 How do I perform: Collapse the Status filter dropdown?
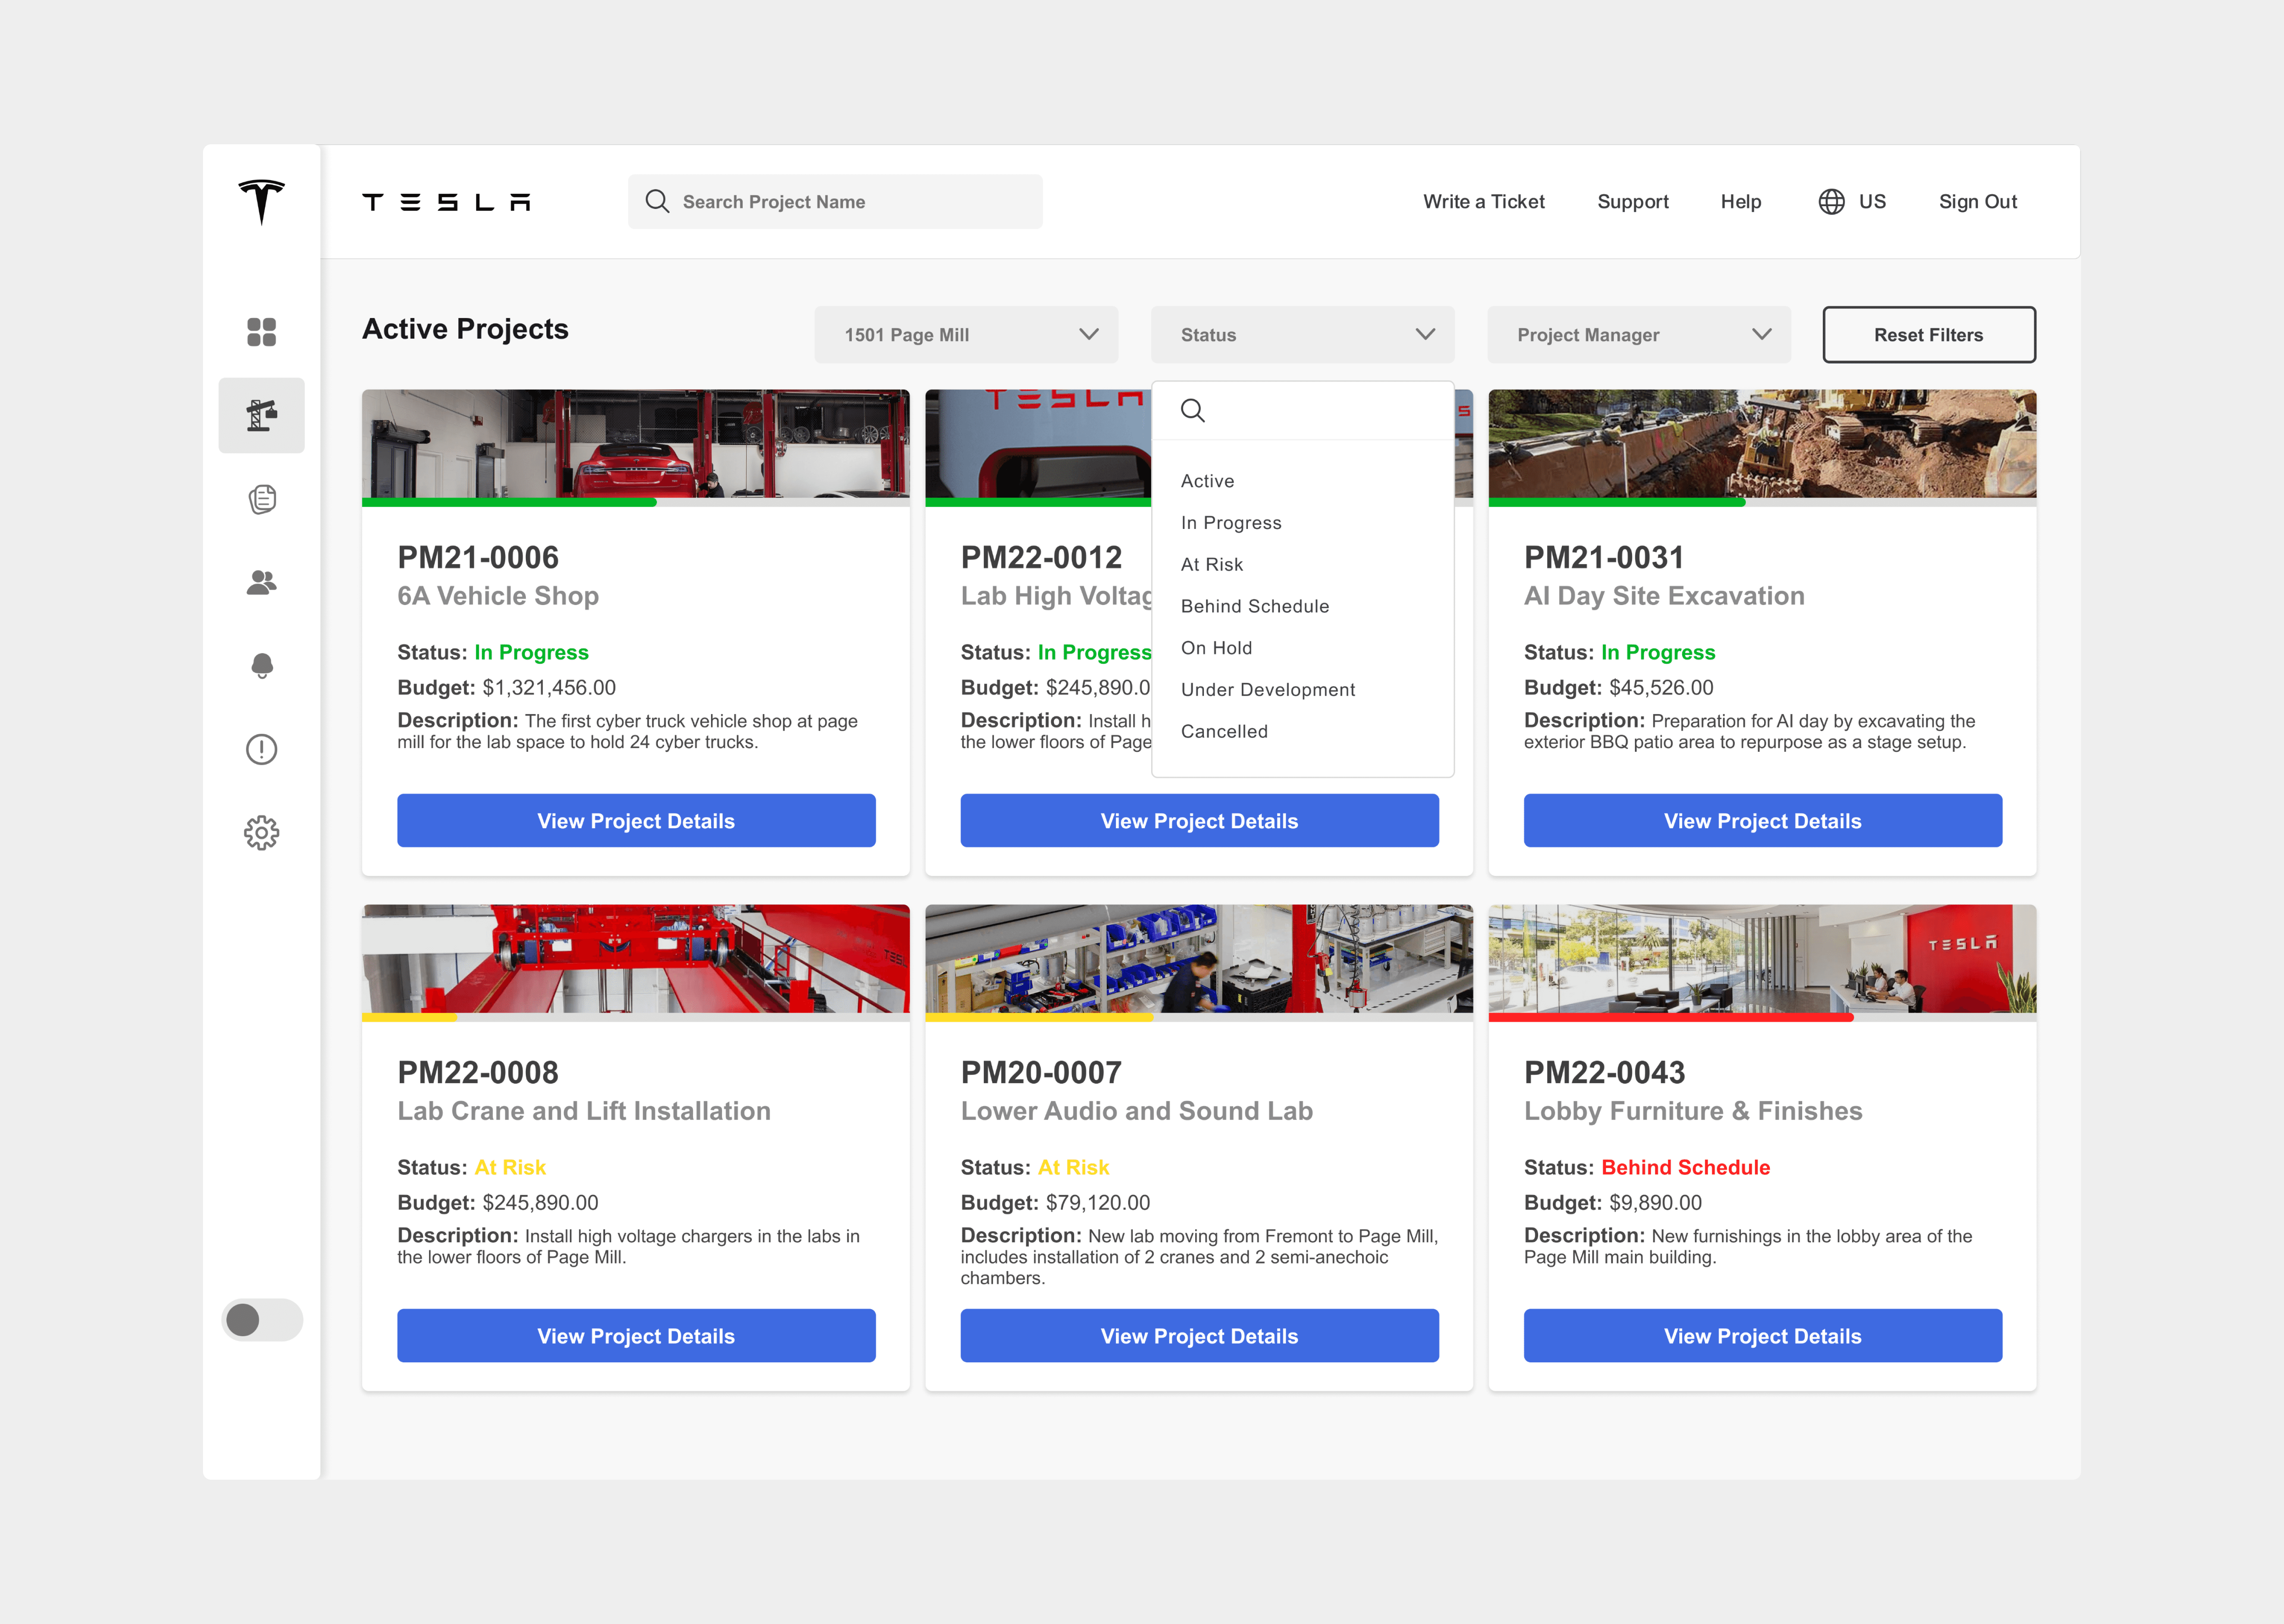[1302, 335]
